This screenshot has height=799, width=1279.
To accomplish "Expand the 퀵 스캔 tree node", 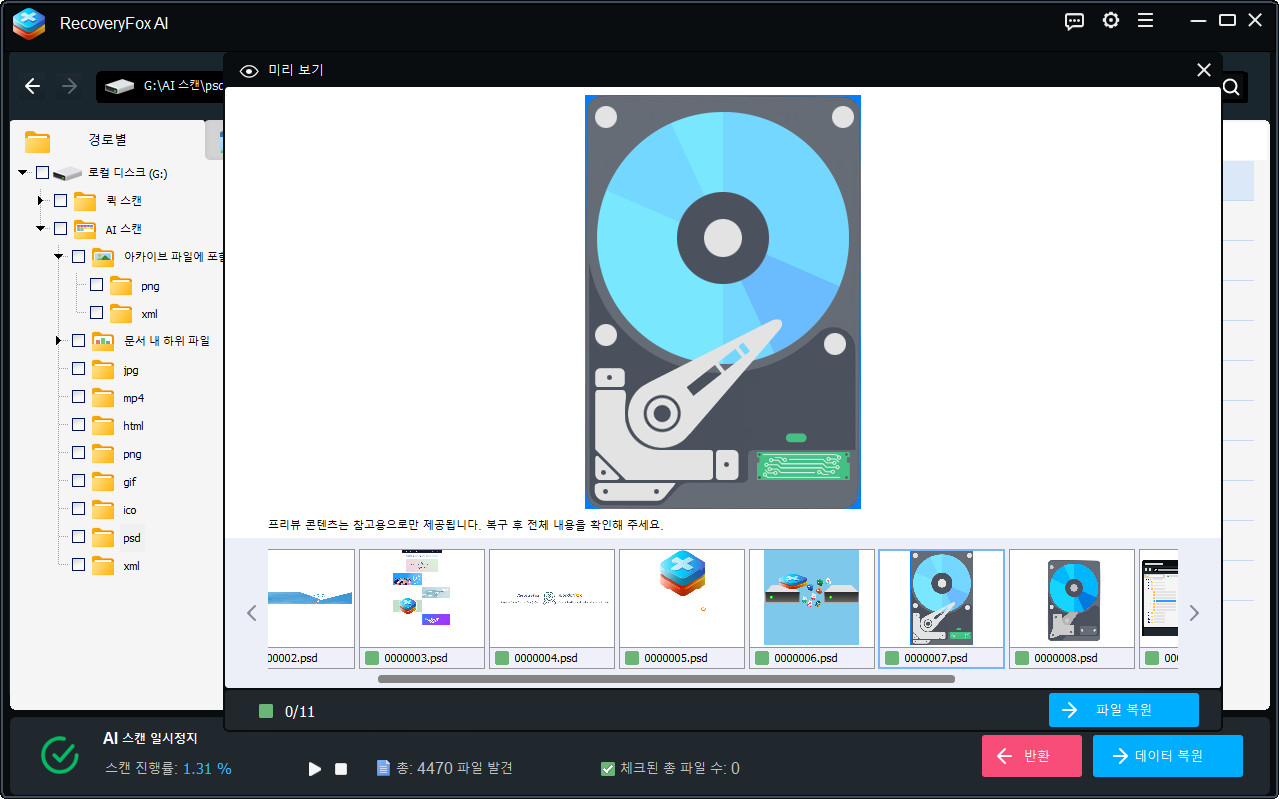I will (x=41, y=201).
